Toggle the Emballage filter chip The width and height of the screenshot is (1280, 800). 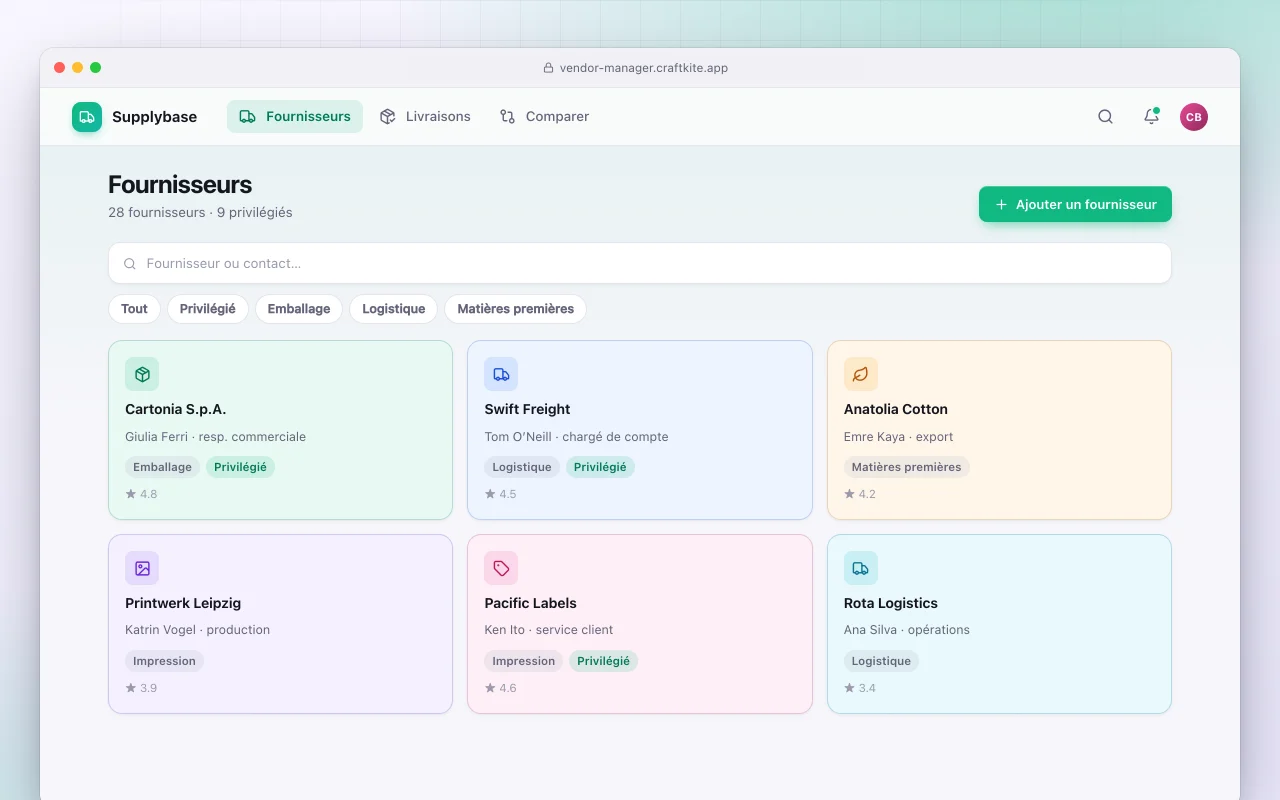click(x=299, y=309)
